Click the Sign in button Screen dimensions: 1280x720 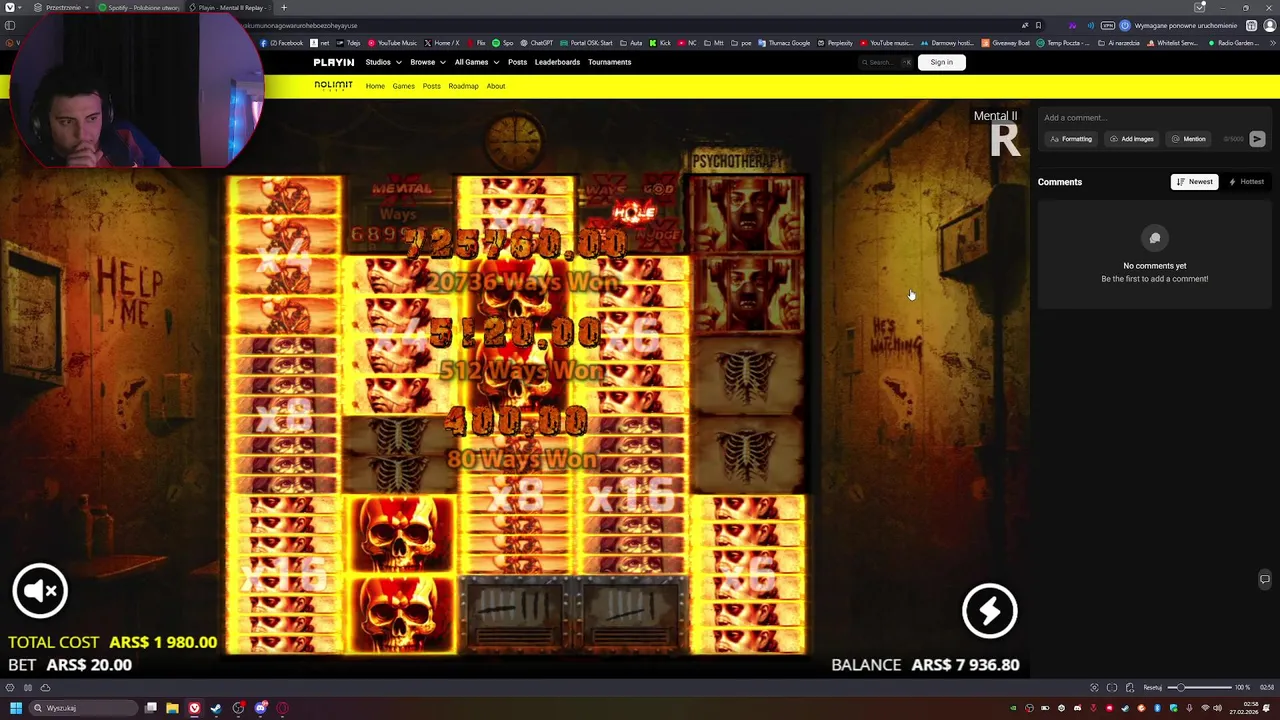coord(941,62)
